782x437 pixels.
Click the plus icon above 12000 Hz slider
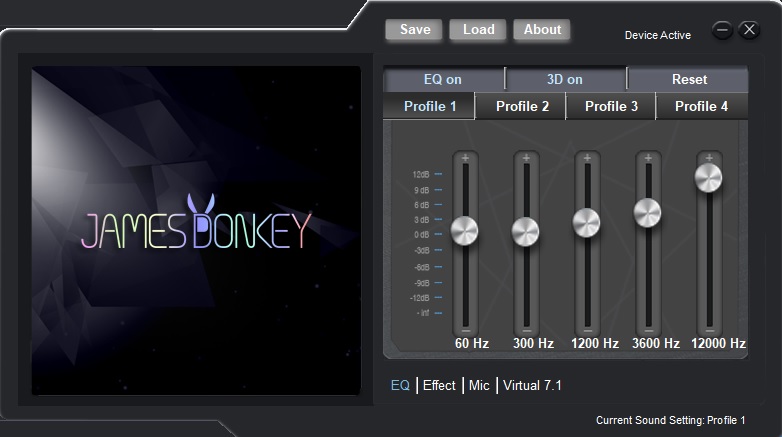pyautogui.click(x=709, y=158)
